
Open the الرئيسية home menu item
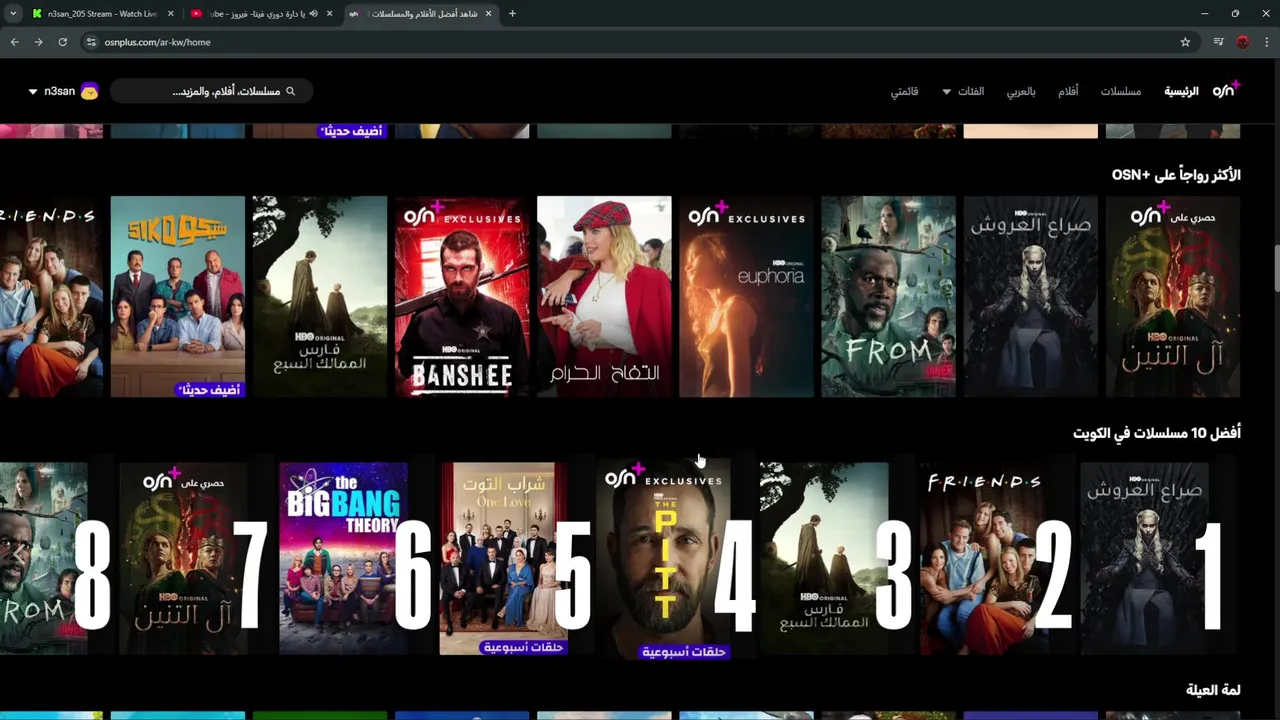pyautogui.click(x=1181, y=91)
